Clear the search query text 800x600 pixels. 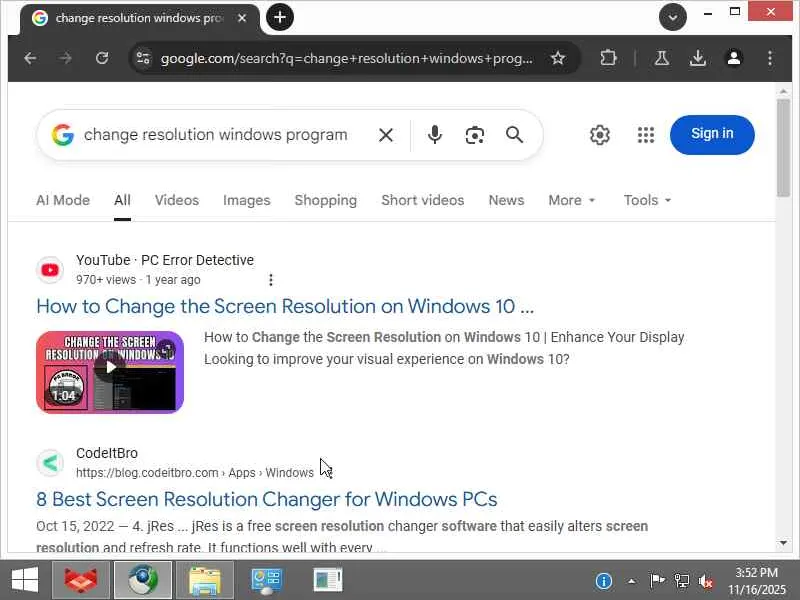point(386,135)
